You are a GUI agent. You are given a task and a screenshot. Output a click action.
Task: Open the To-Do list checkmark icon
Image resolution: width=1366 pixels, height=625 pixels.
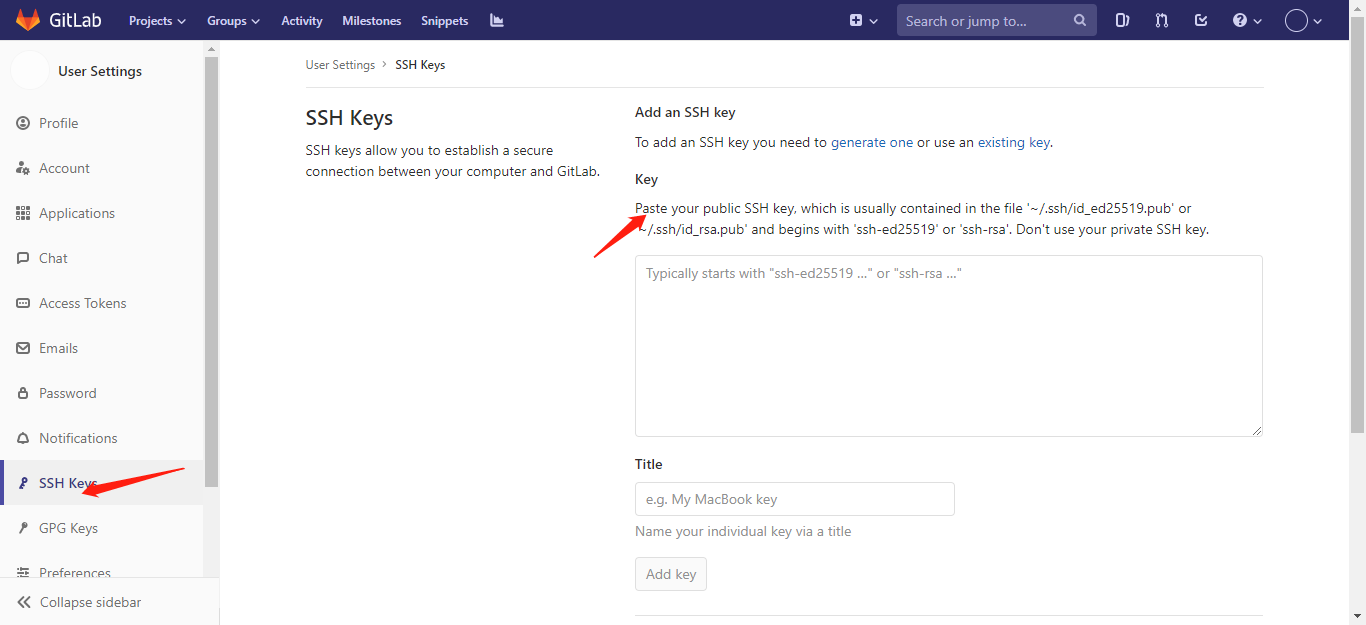pos(1201,20)
